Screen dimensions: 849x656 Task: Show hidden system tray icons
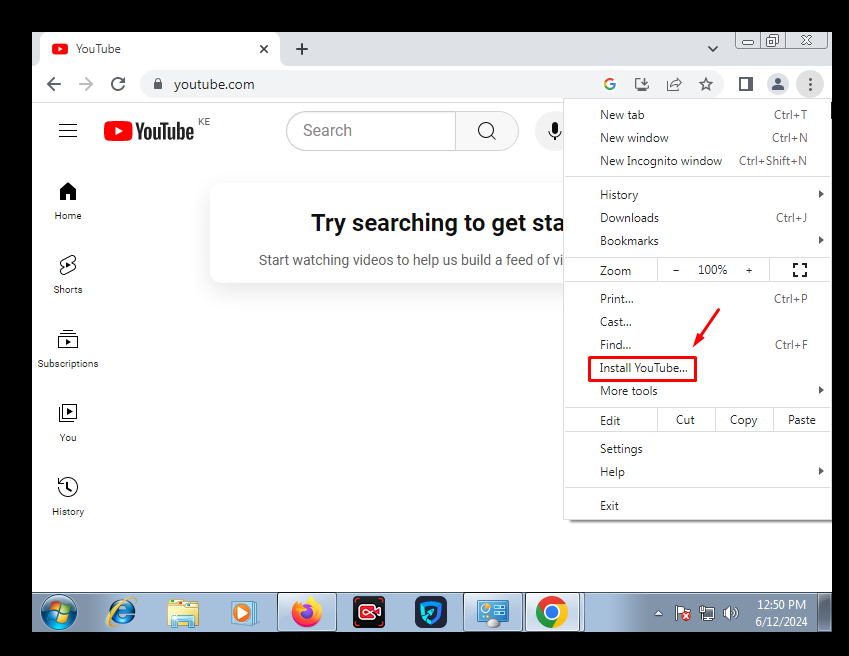coord(658,613)
